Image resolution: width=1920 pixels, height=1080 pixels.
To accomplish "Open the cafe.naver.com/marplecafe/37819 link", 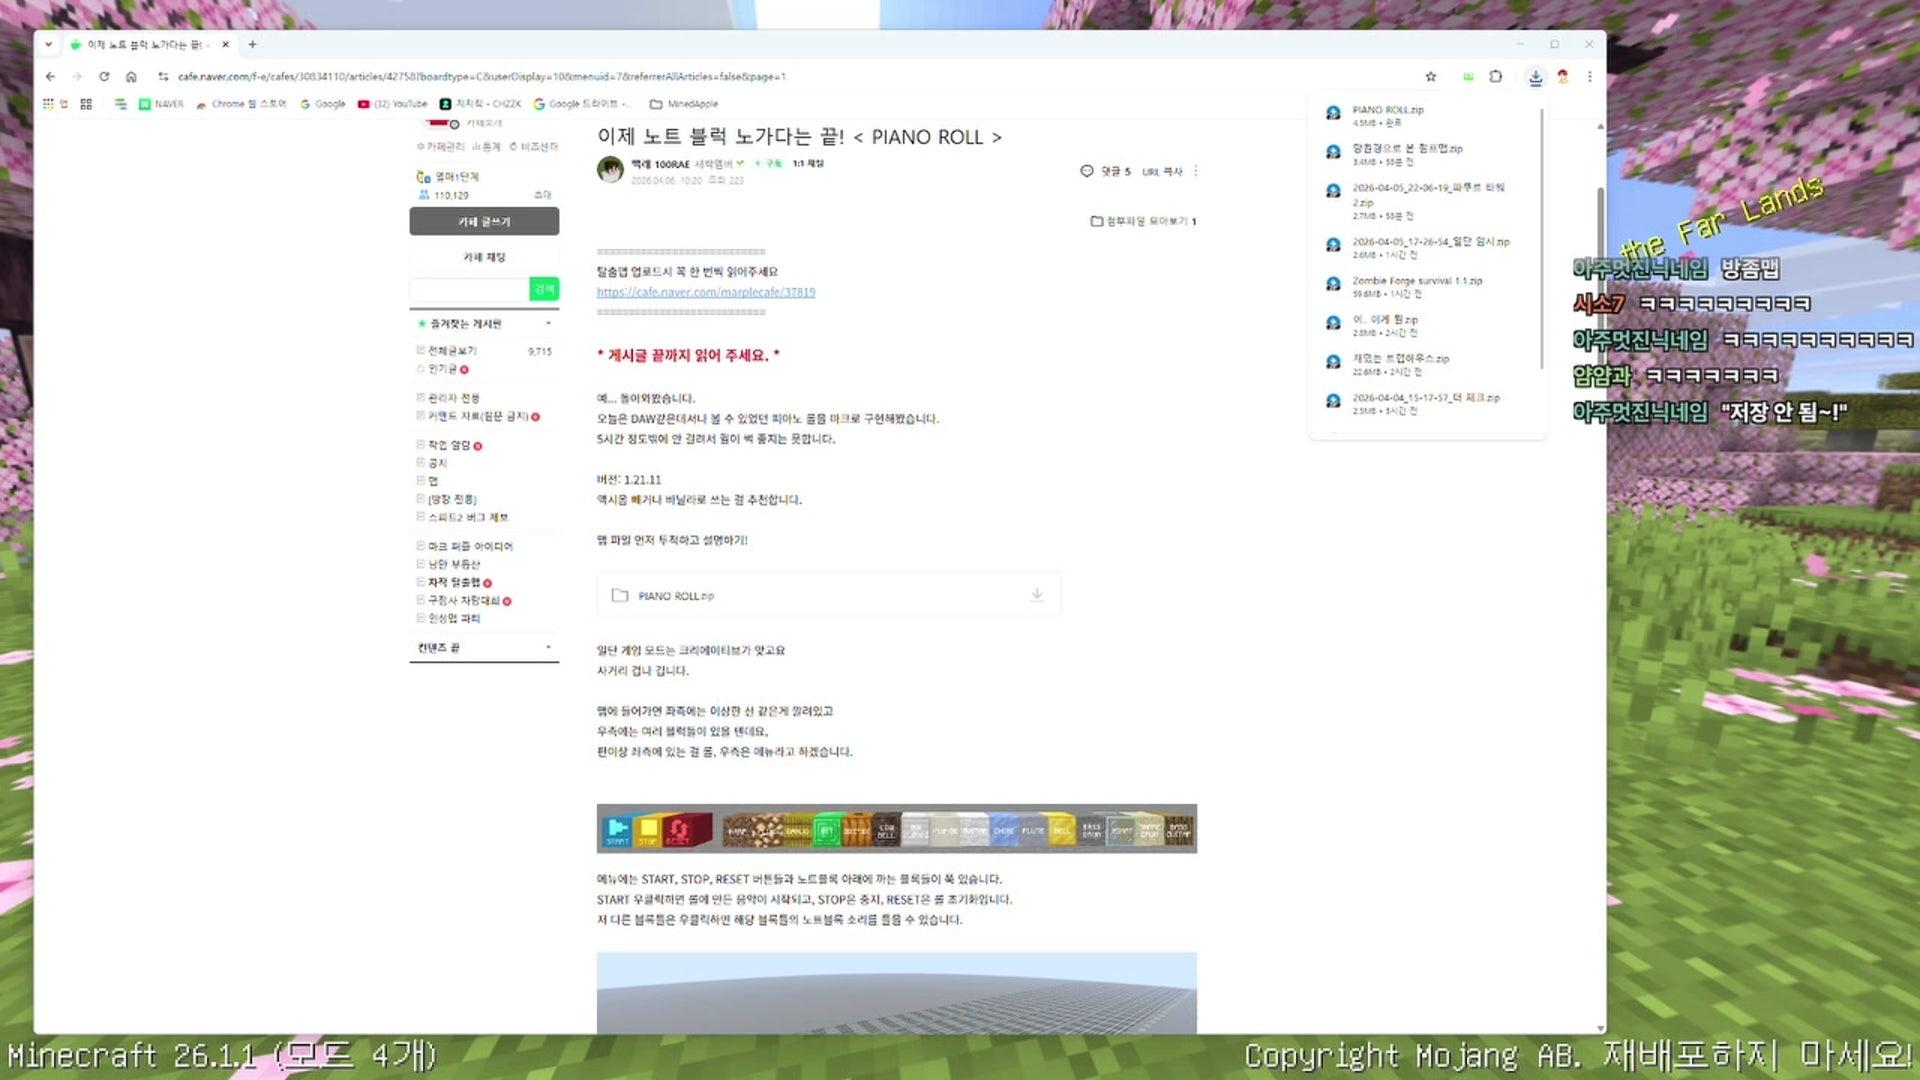I will tap(706, 292).
